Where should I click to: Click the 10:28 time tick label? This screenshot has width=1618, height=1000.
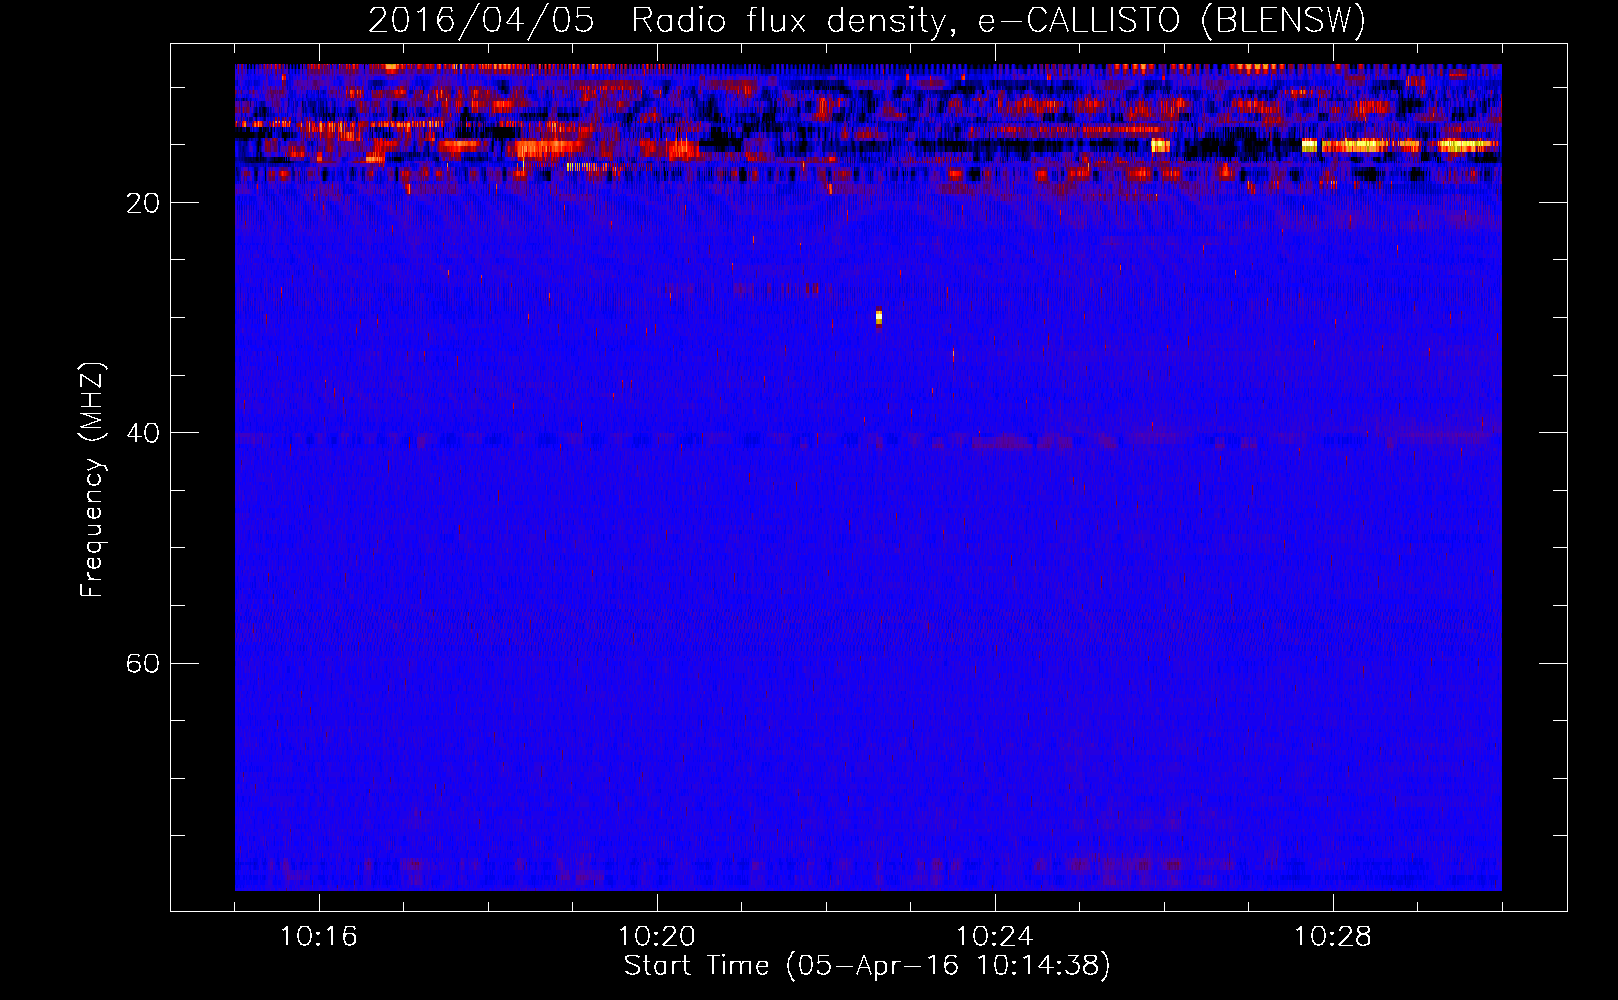pyautogui.click(x=1332, y=937)
